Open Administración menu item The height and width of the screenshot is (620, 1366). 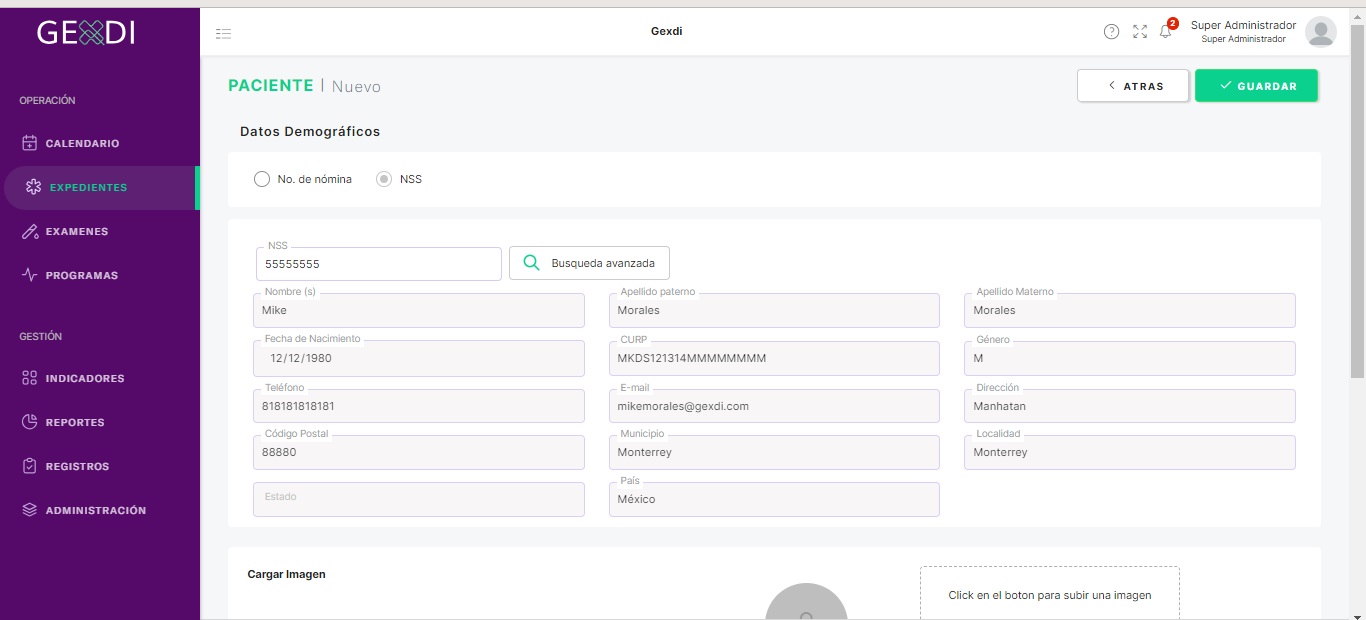pos(100,510)
